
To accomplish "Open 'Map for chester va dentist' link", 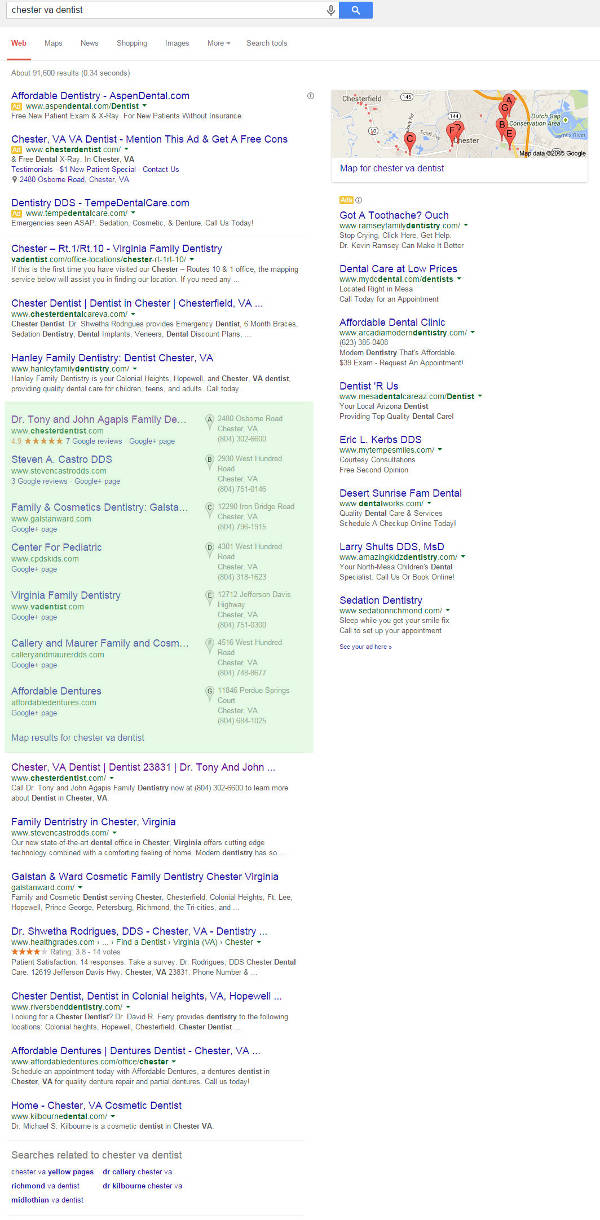I will point(392,169).
